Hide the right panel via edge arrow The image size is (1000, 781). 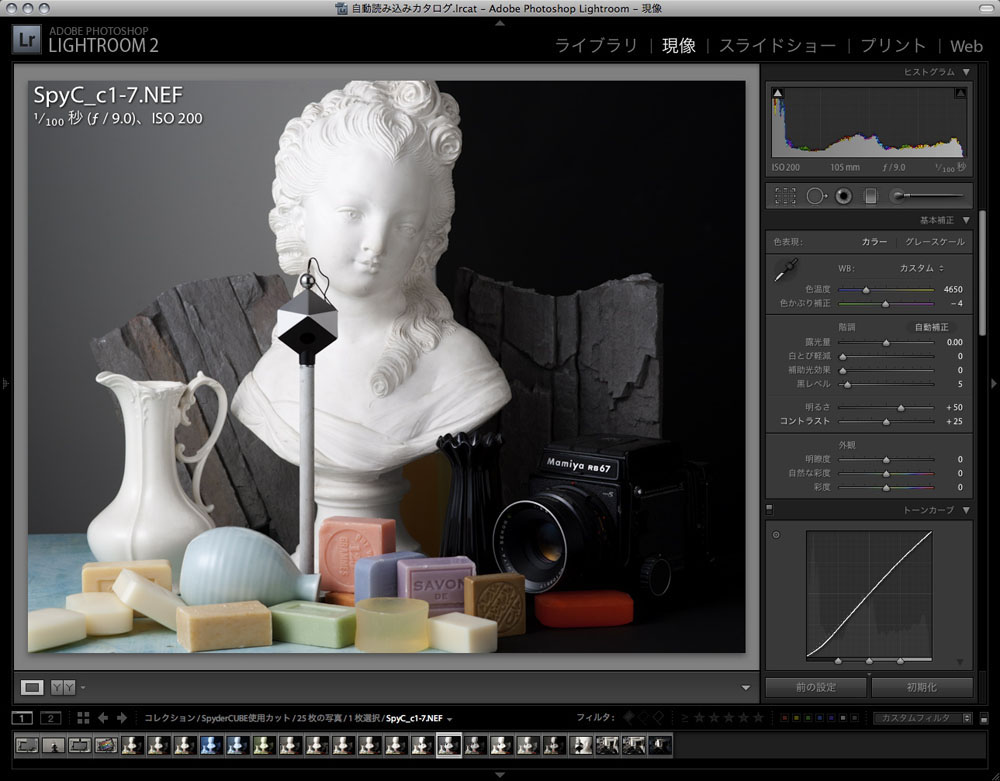pyautogui.click(x=994, y=383)
